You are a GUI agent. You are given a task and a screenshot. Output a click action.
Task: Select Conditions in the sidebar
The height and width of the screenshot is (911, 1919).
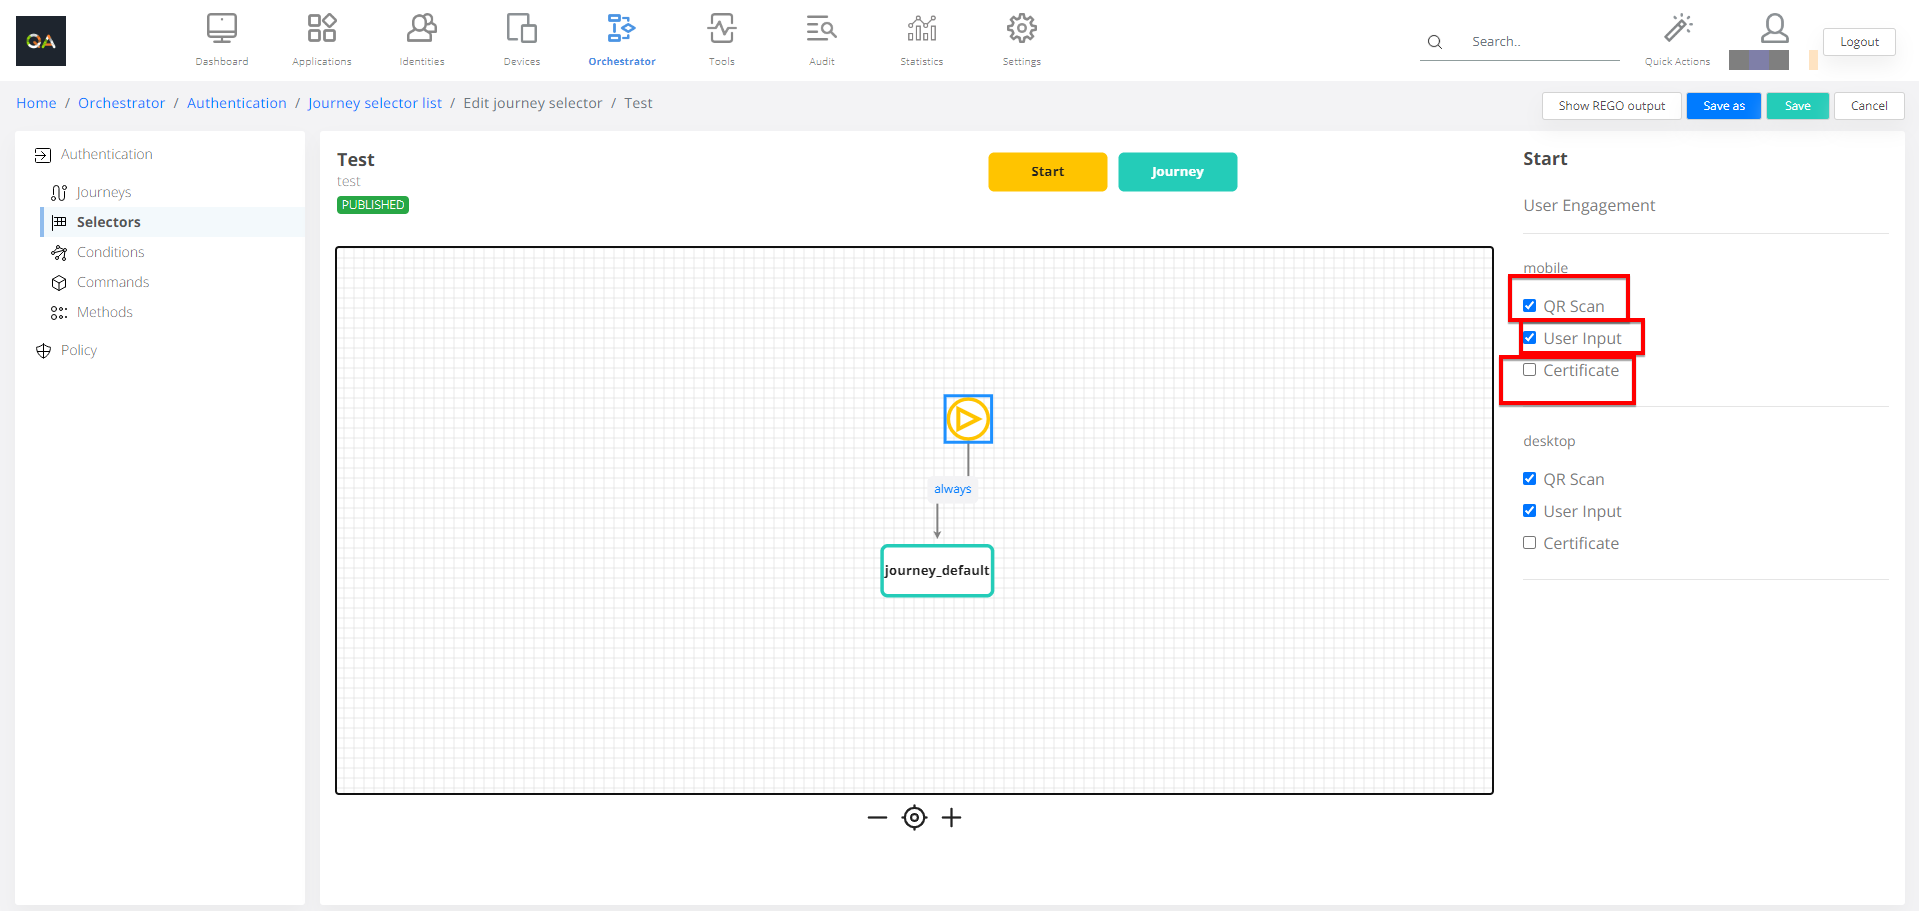coord(110,252)
